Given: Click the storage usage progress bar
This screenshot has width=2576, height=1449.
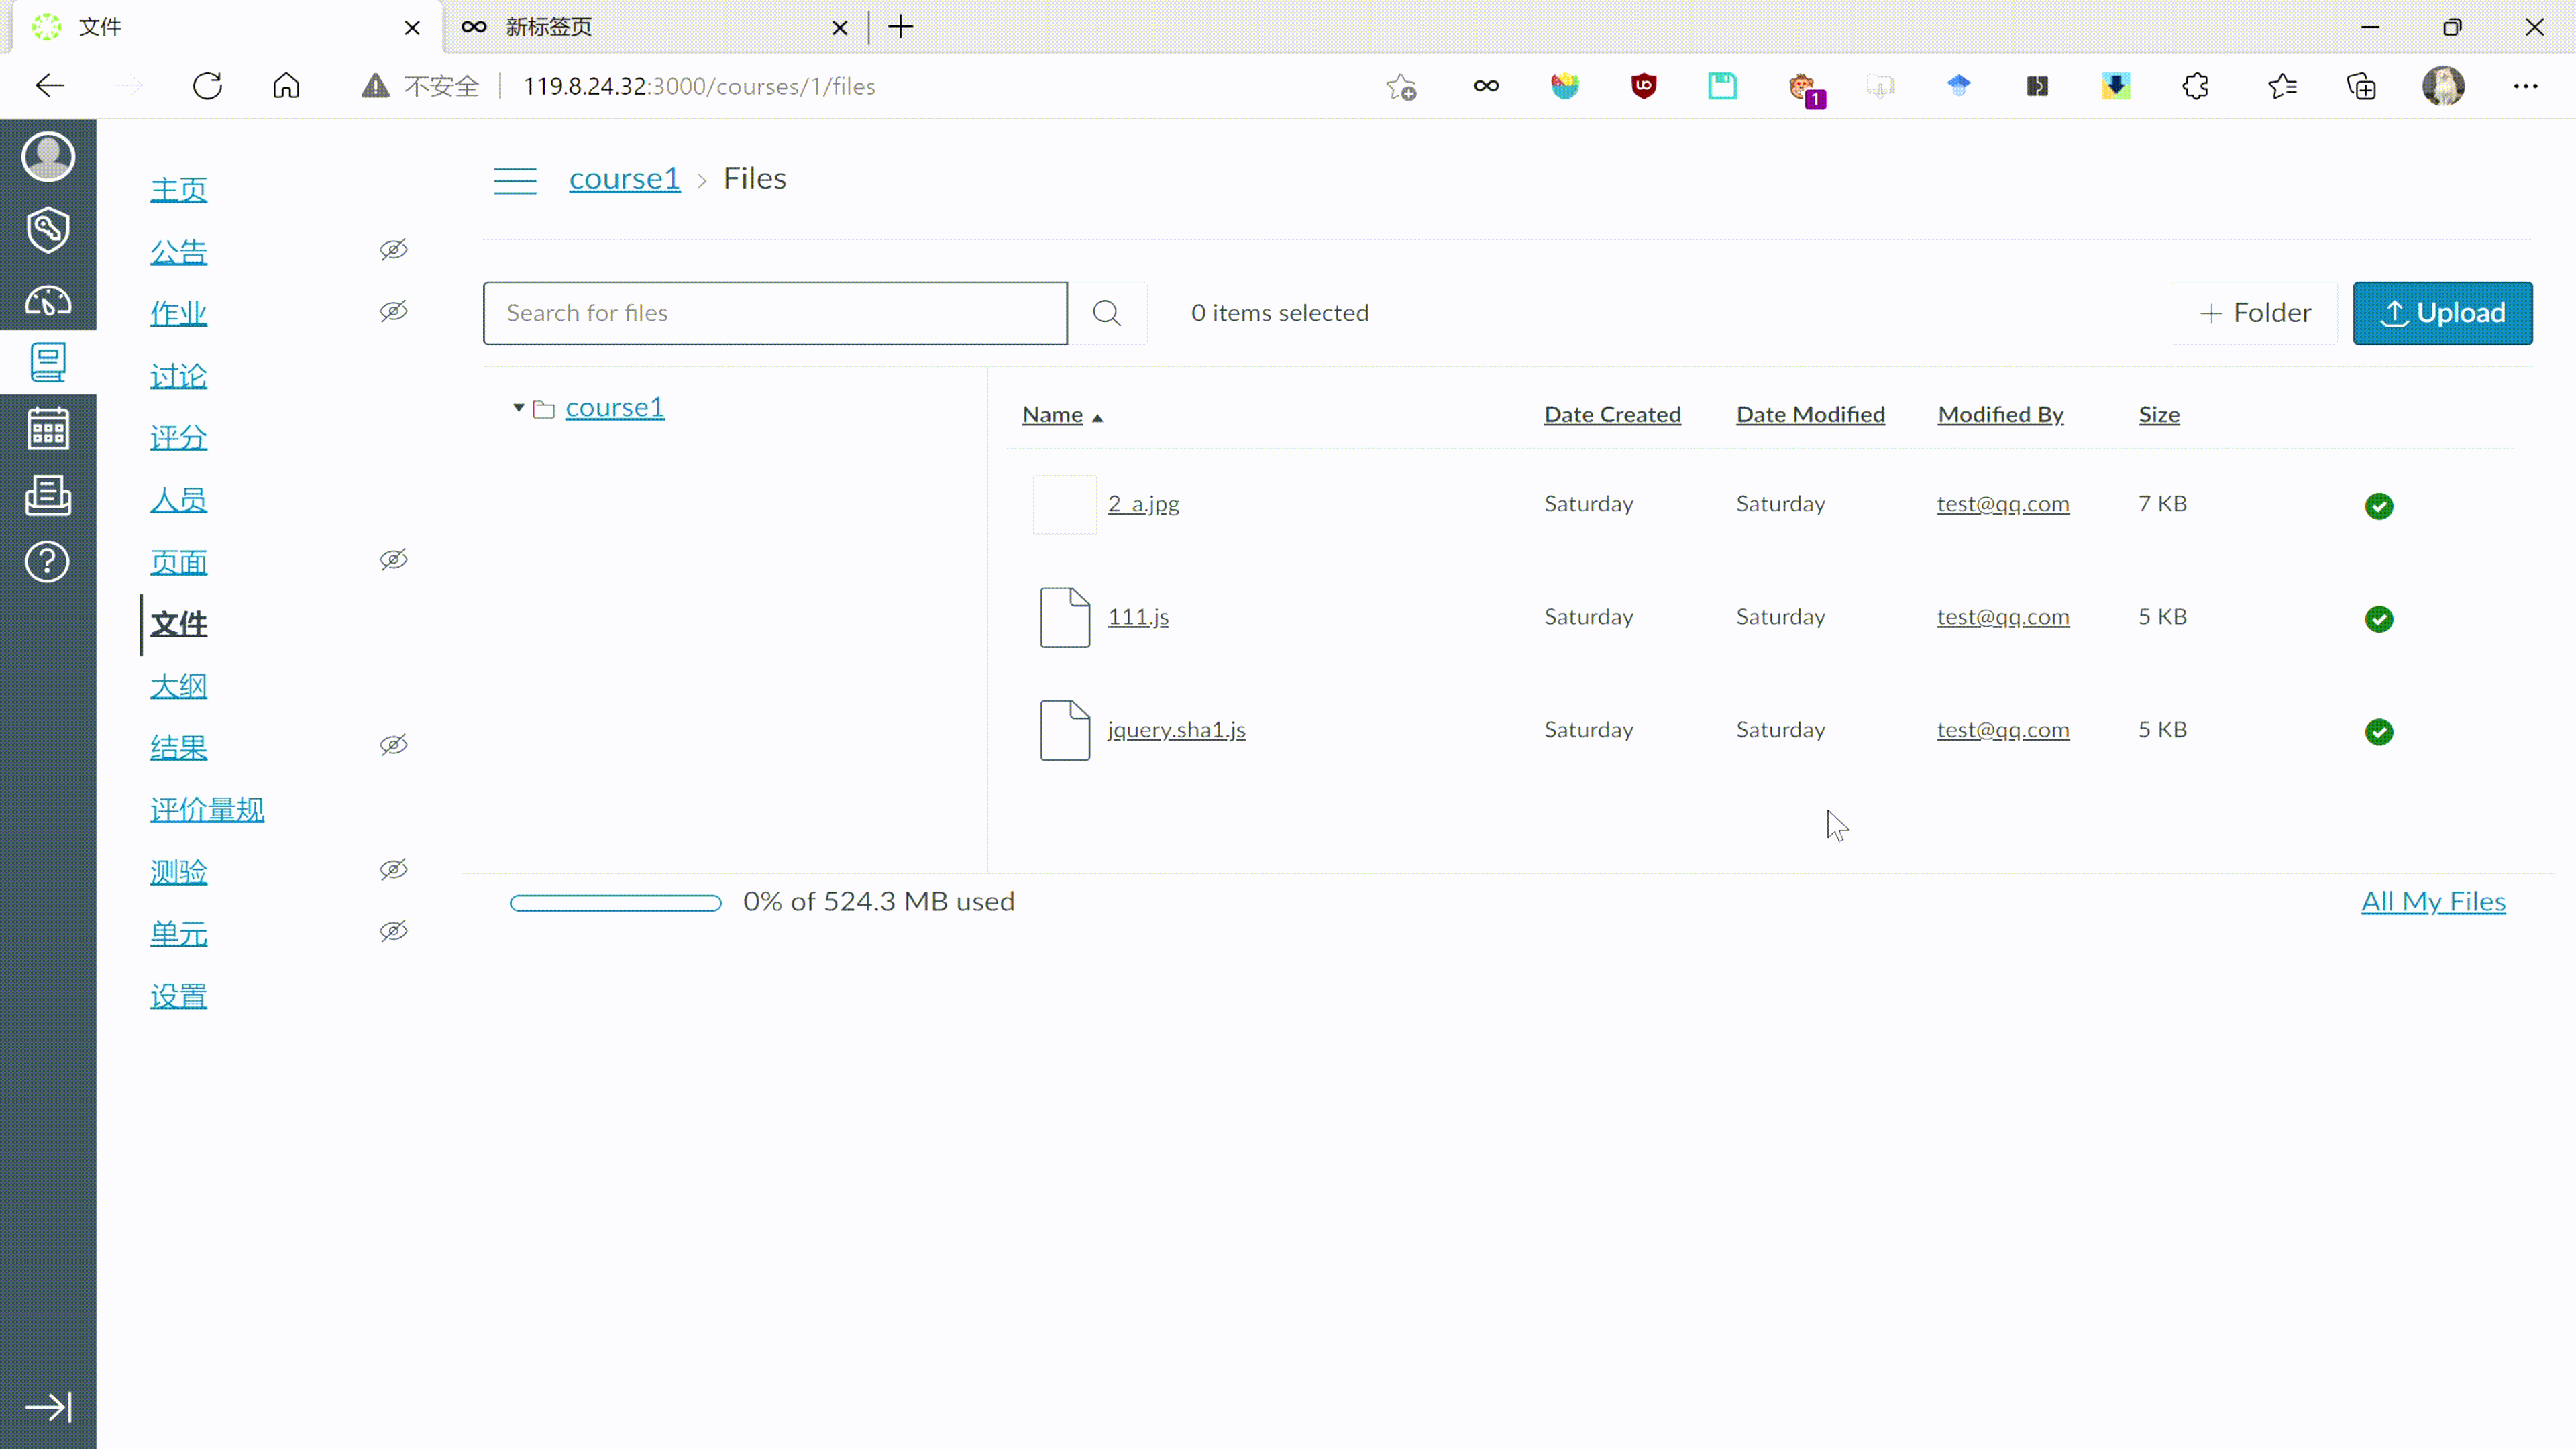Looking at the screenshot, I should (615, 903).
